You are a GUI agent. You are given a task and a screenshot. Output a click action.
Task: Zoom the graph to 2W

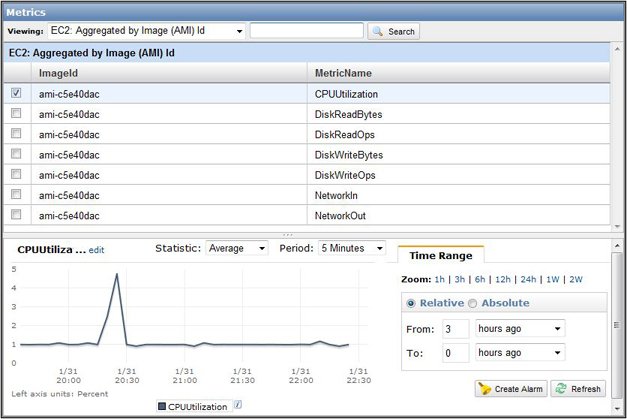click(x=576, y=279)
